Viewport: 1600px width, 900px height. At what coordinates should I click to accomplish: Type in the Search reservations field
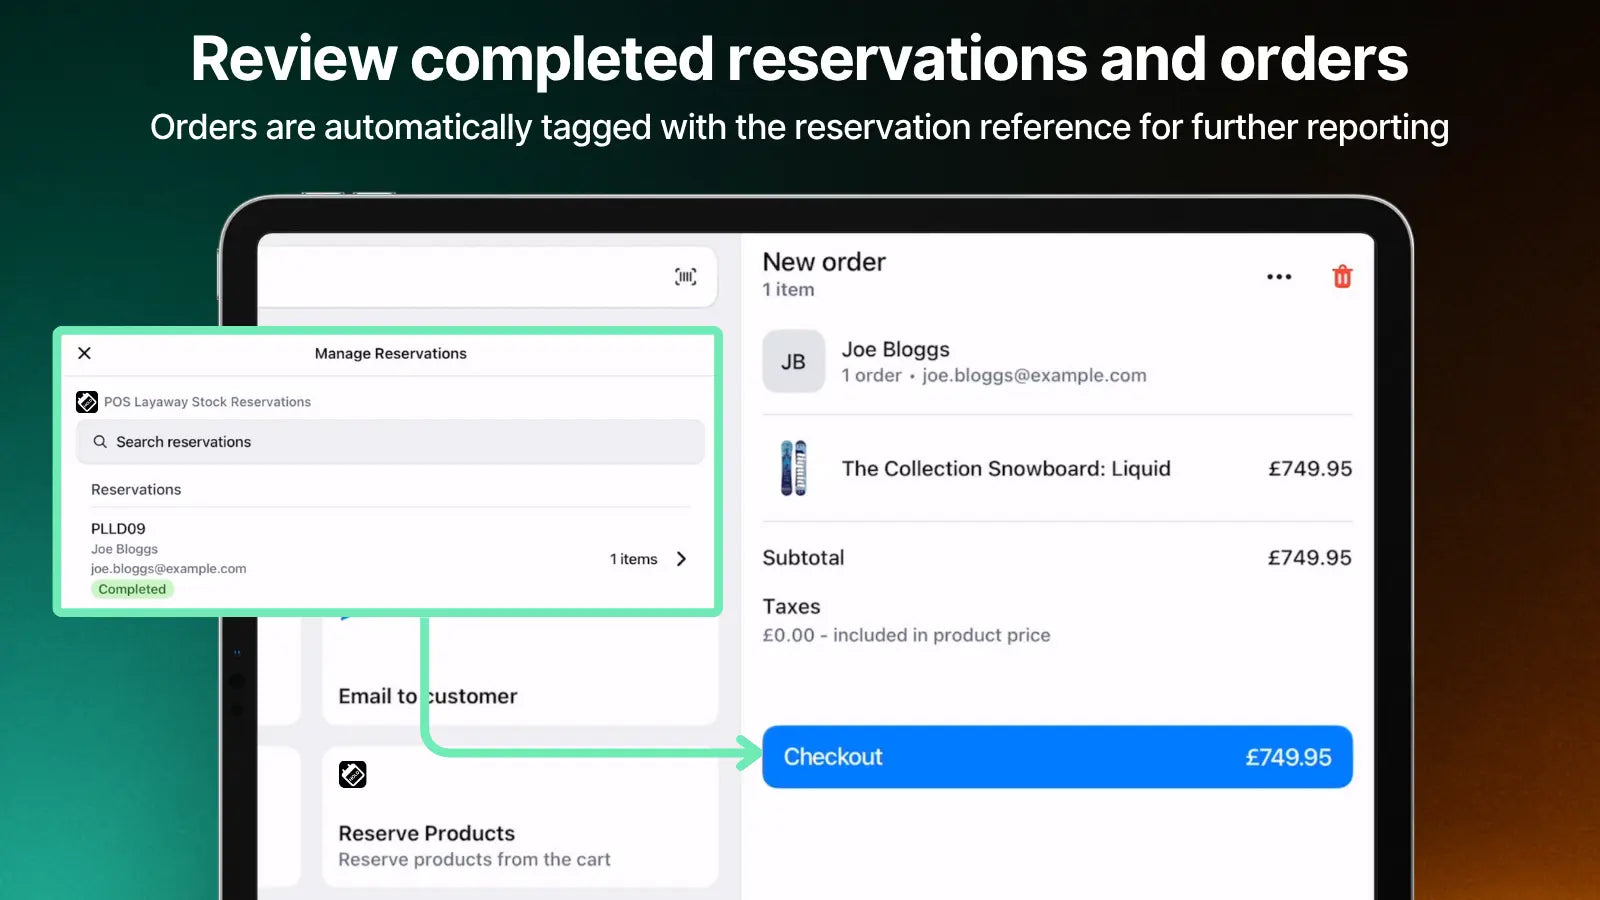point(400,442)
